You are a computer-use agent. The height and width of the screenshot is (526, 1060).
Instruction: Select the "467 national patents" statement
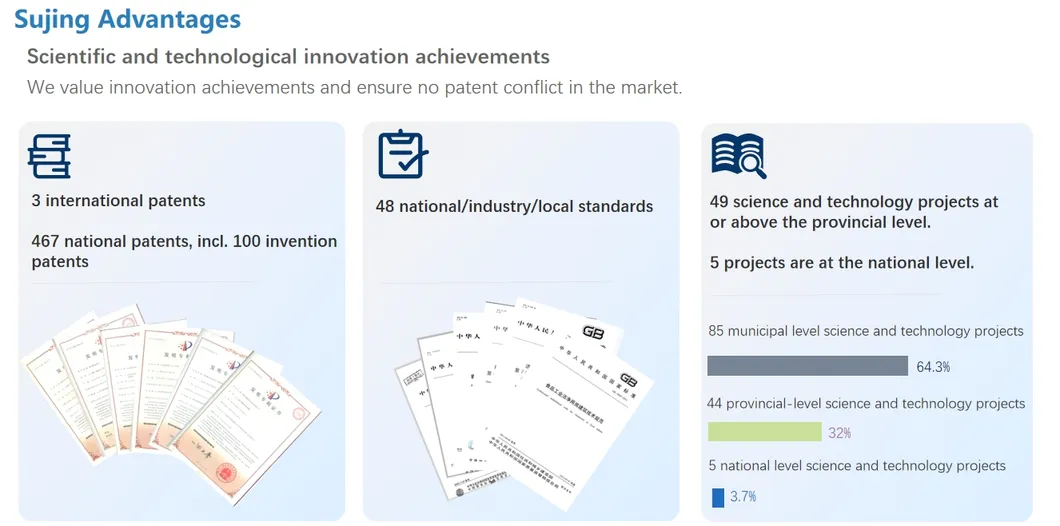184,251
